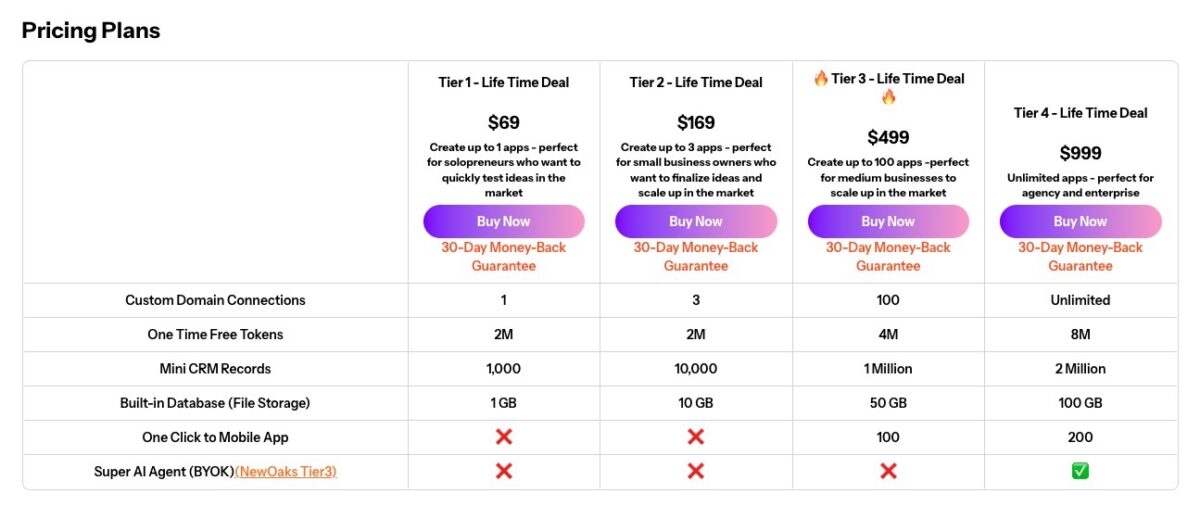1200x506 pixels.
Task: Click Tier 3's 30-Day Money-Back Guarantee text
Action: 888,256
